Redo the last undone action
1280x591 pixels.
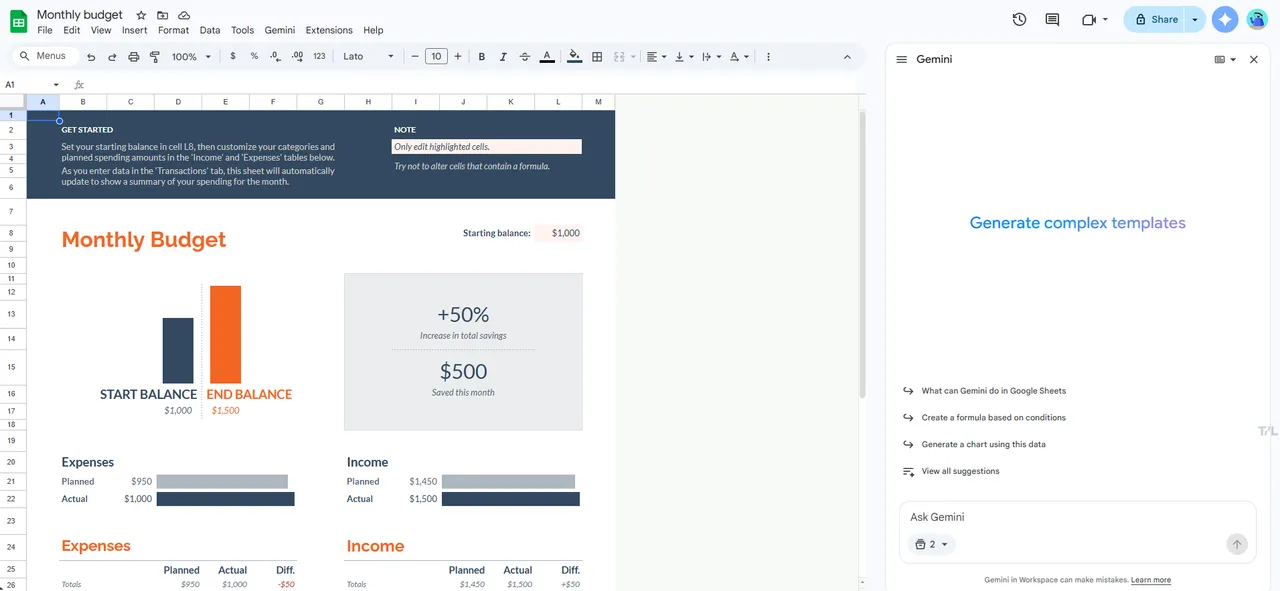coord(112,57)
